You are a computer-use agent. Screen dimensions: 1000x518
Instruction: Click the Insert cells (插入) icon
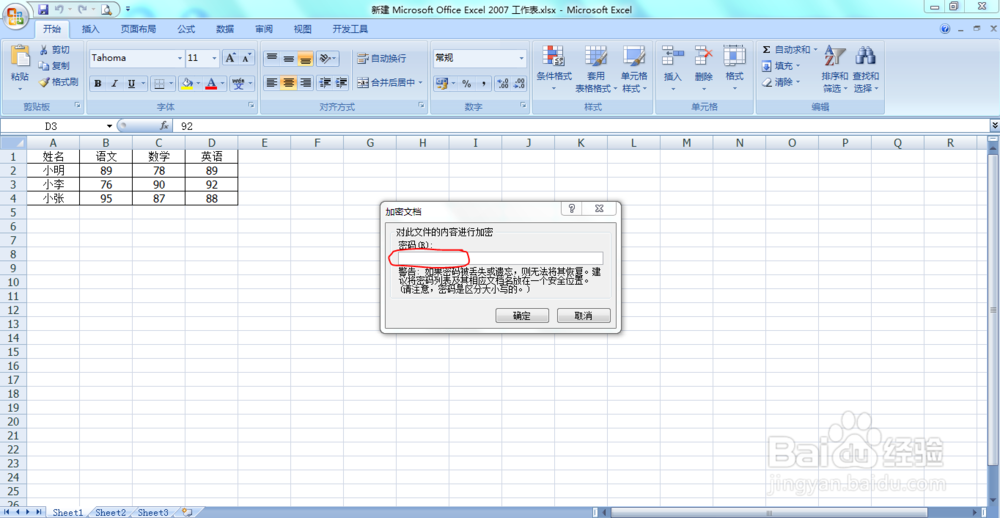[x=673, y=56]
